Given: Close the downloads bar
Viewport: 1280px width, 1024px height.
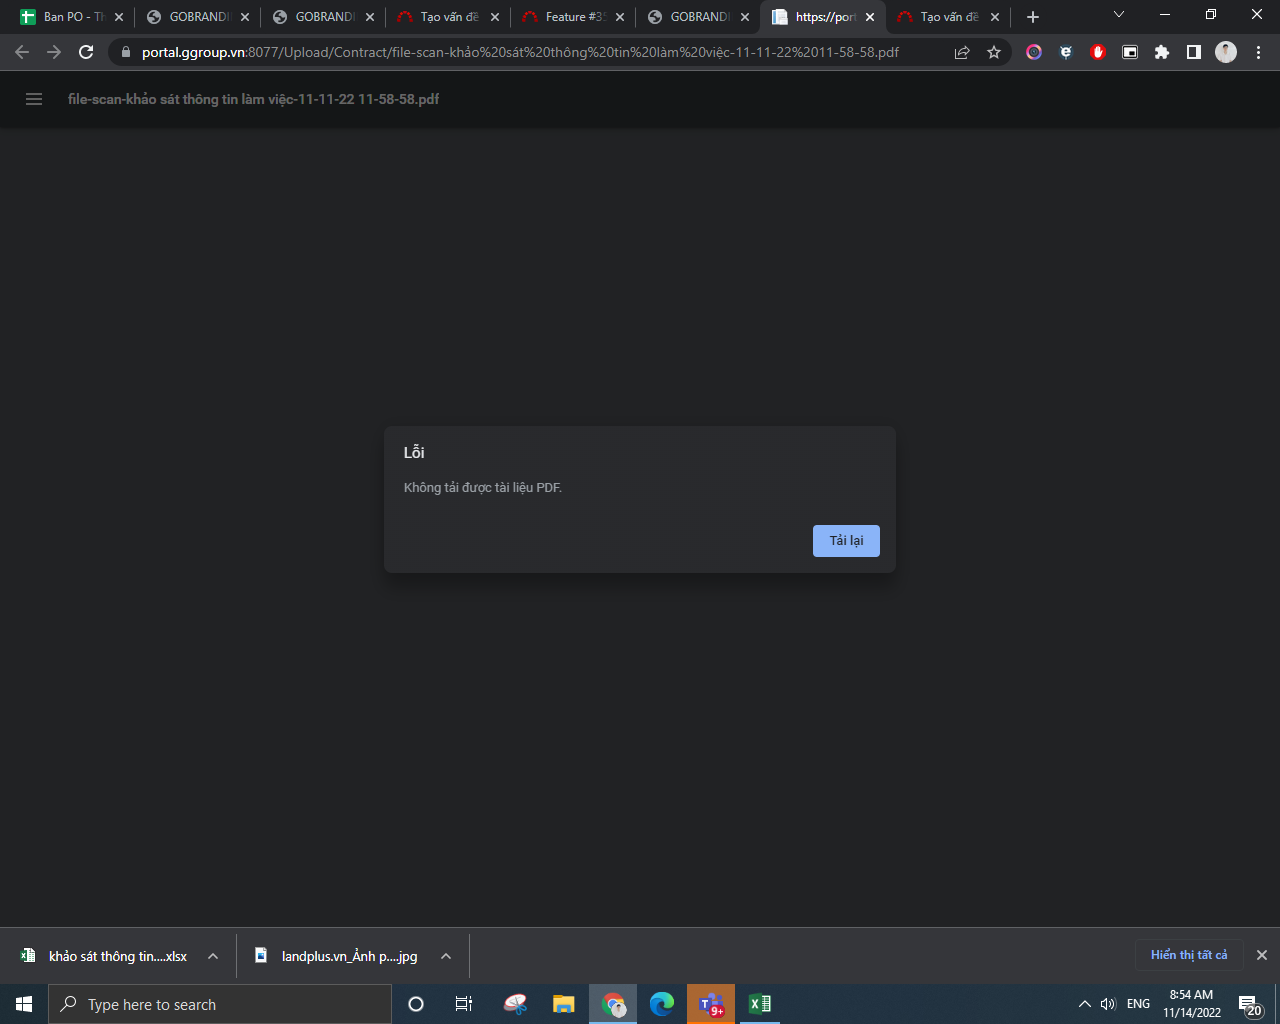Looking at the screenshot, I should pos(1262,955).
